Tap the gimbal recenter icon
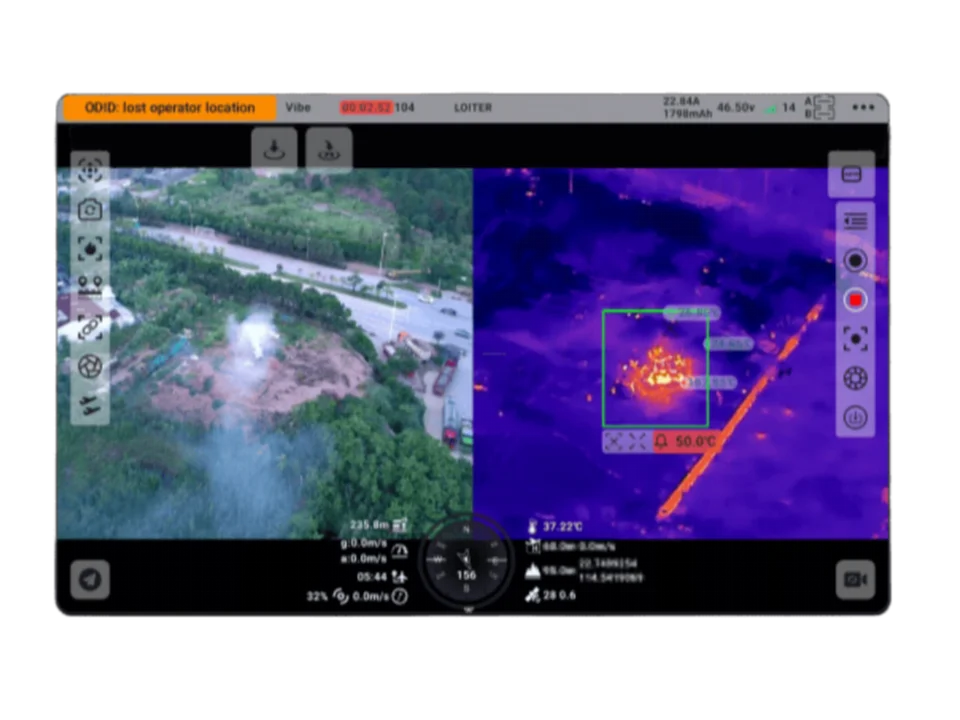The height and width of the screenshot is (720, 960). pyautogui.click(x=90, y=171)
